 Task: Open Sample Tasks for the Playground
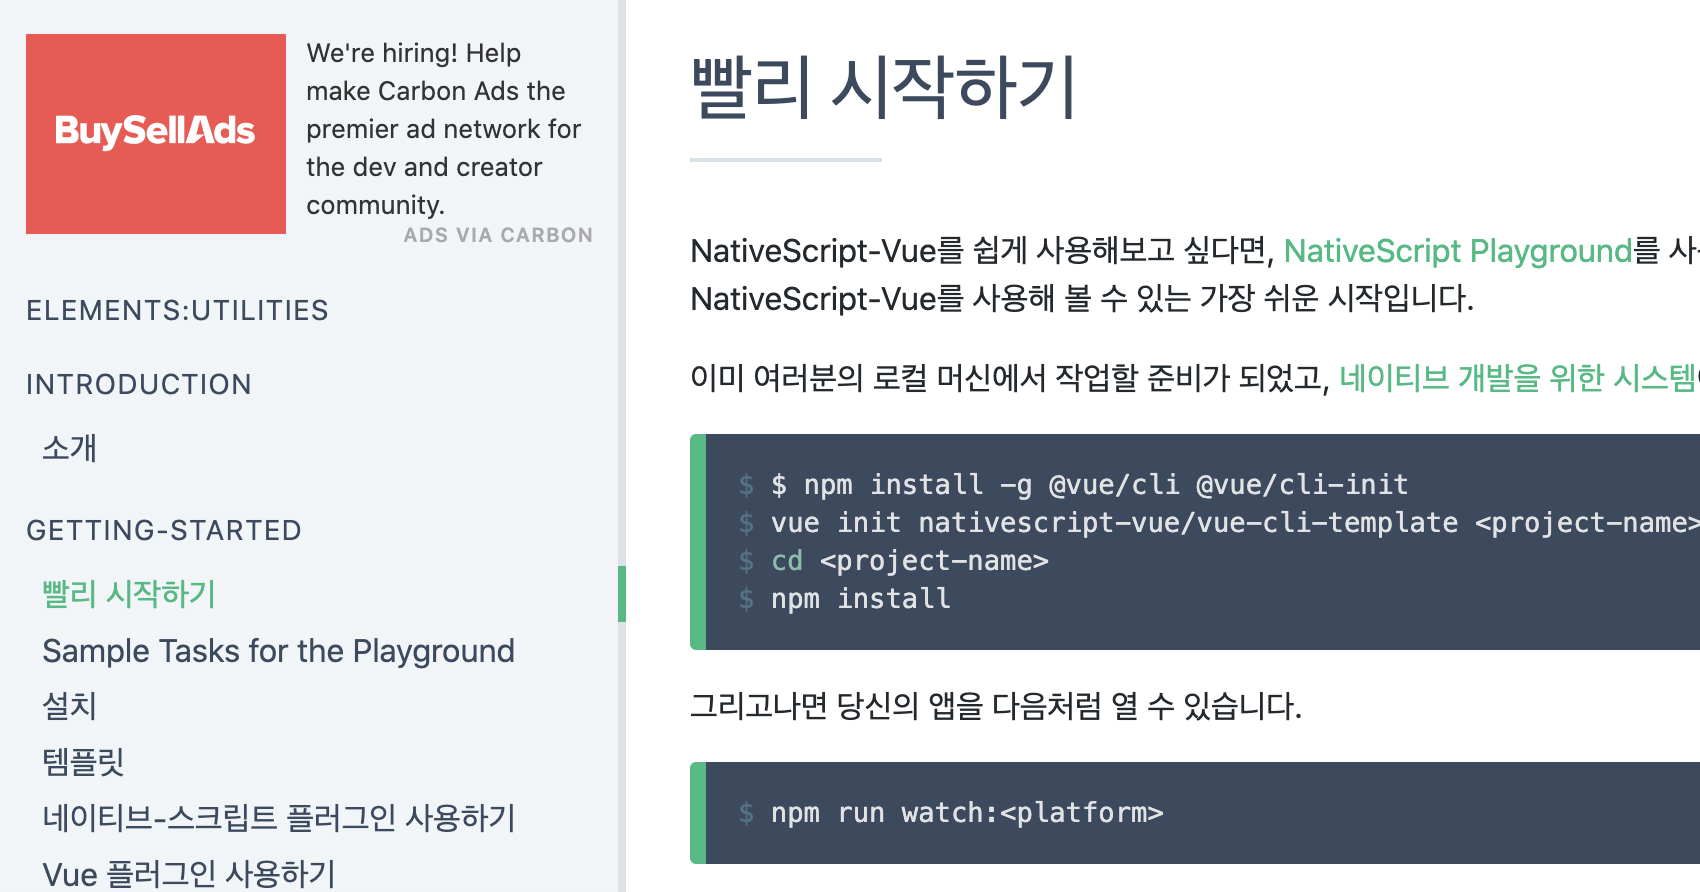278,651
